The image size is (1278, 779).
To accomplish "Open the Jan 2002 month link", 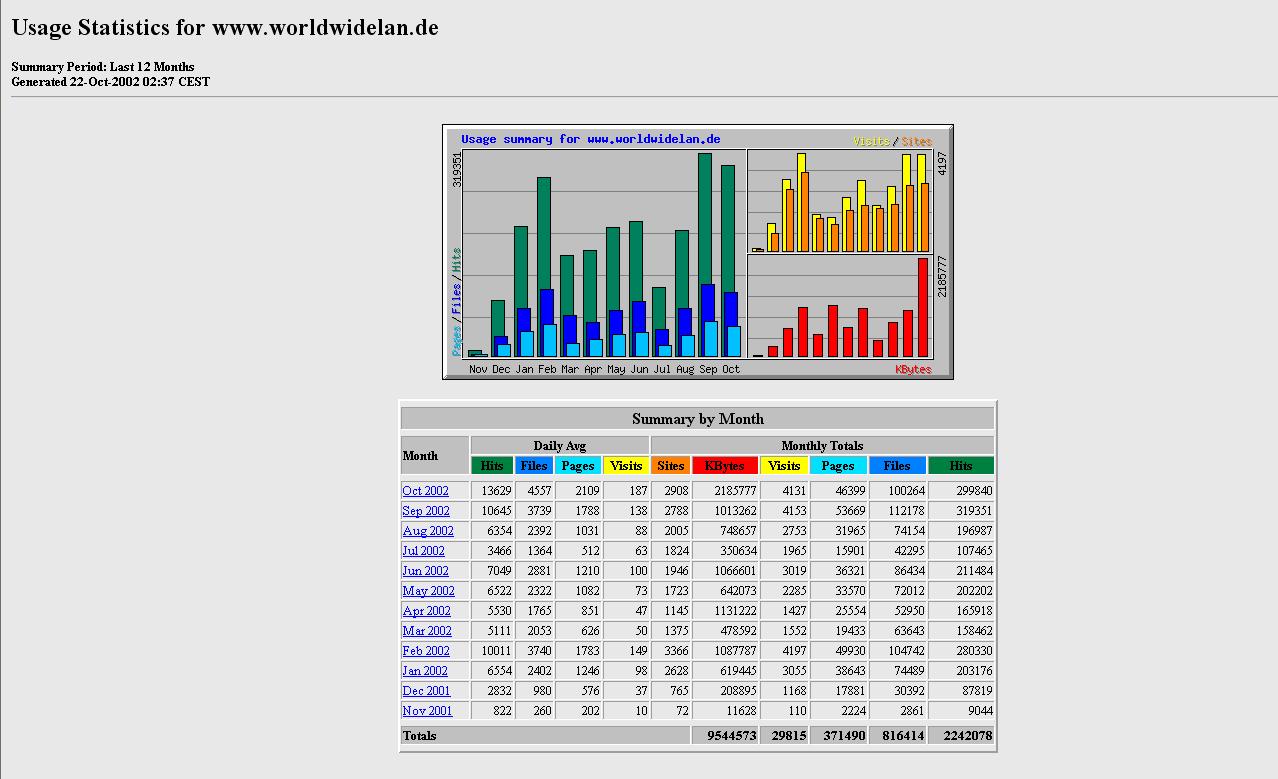I will 424,671.
